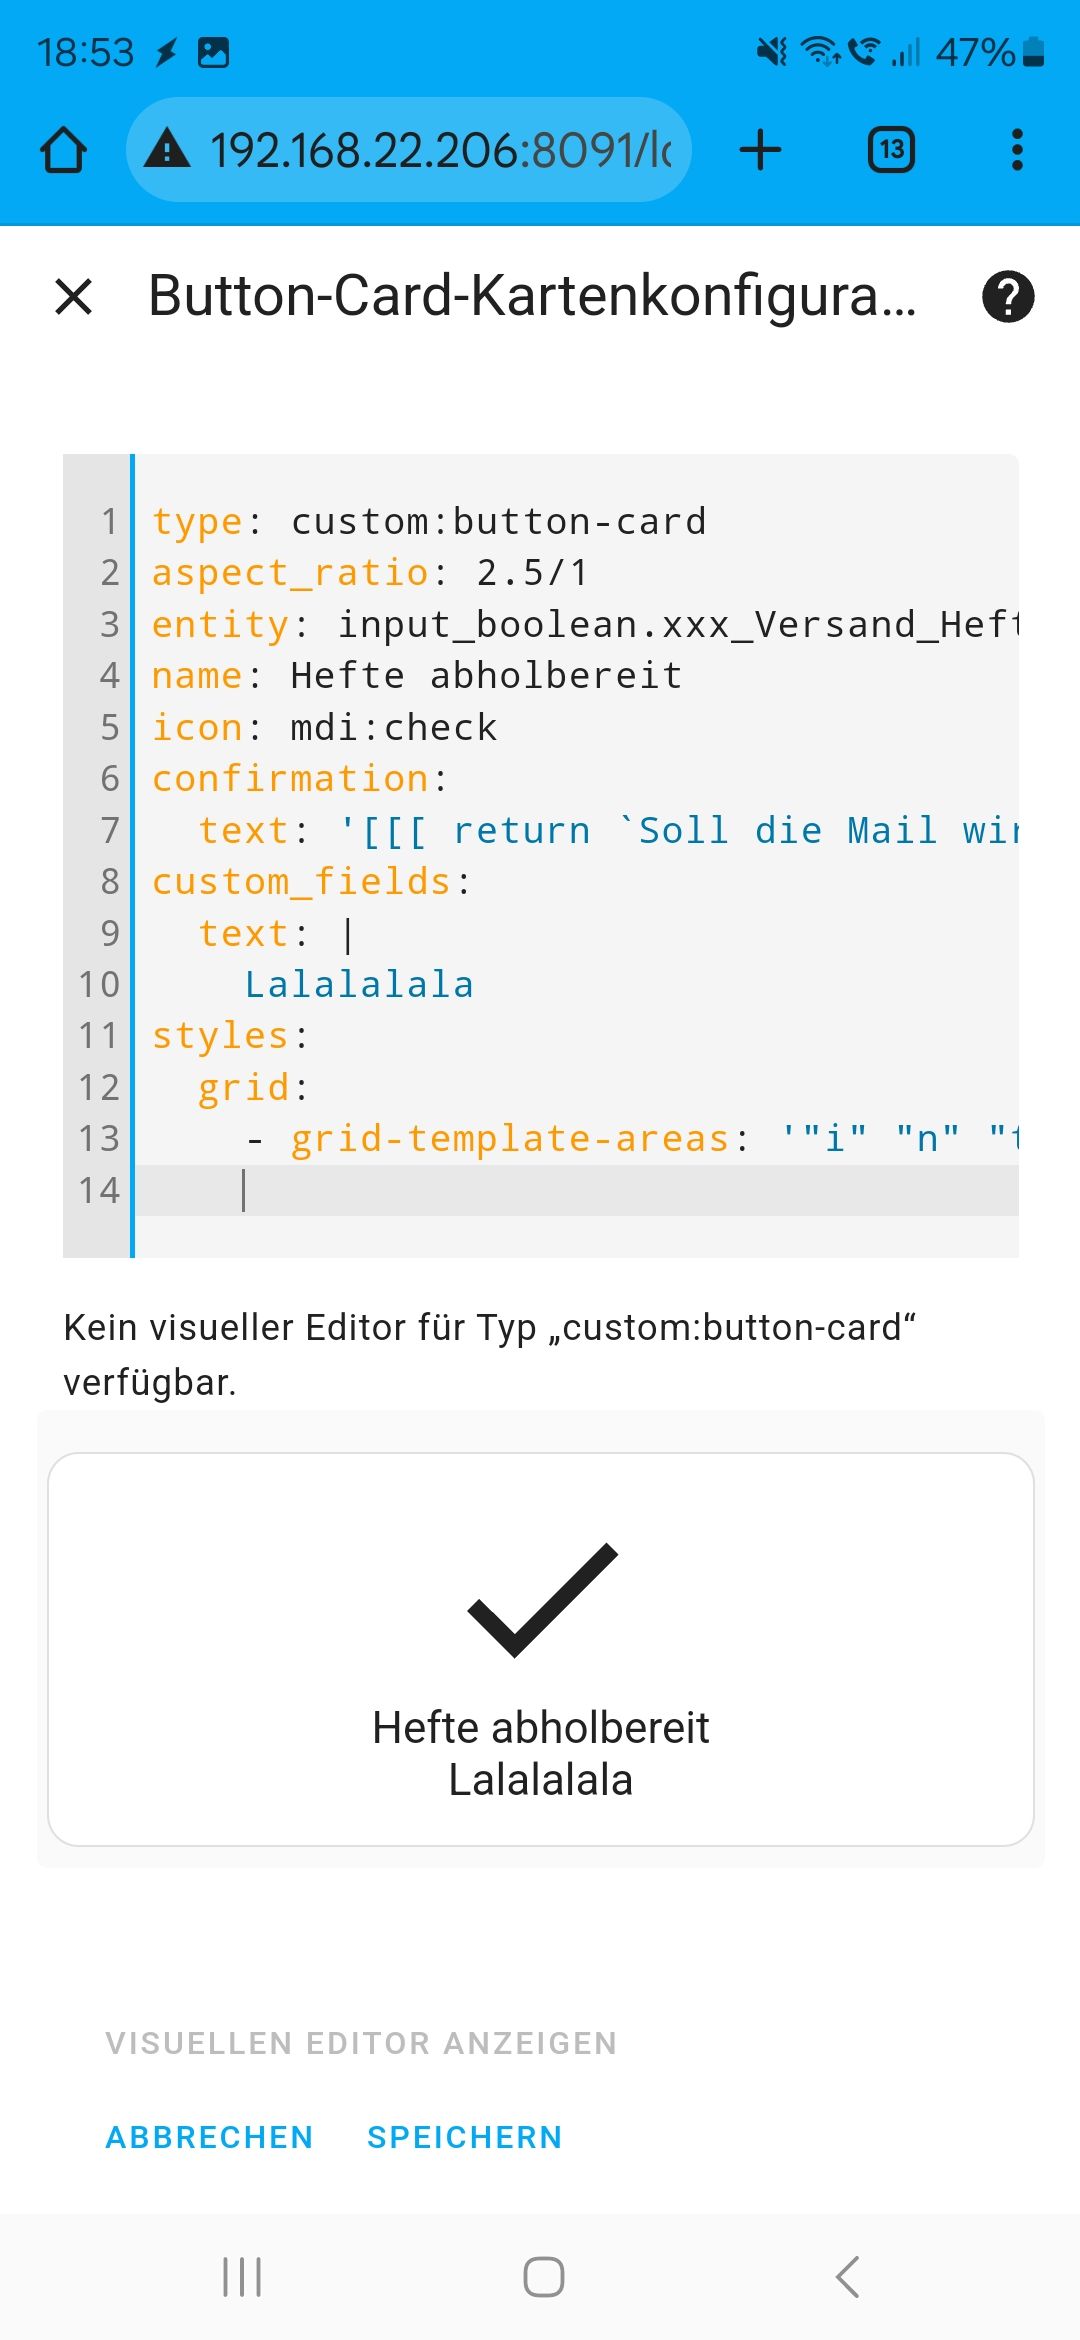Open the help question mark icon
The width and height of the screenshot is (1080, 2340).
pos(1007,297)
